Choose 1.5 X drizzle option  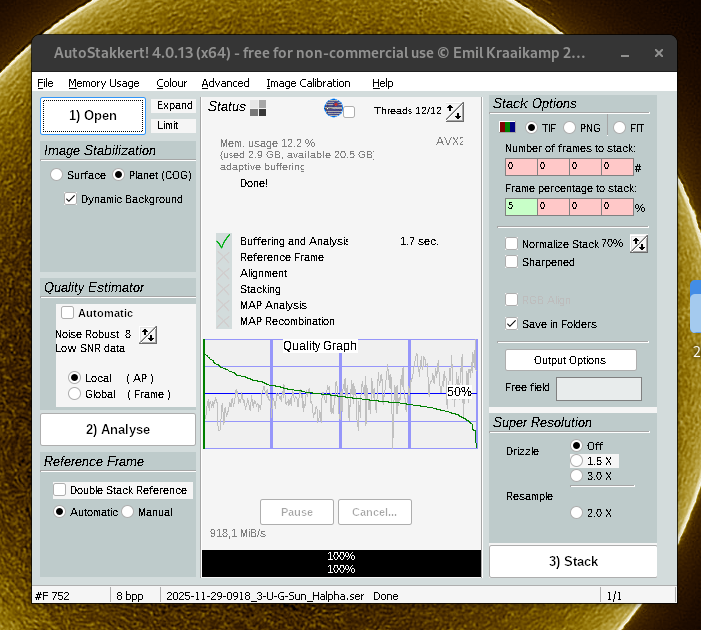pos(576,460)
